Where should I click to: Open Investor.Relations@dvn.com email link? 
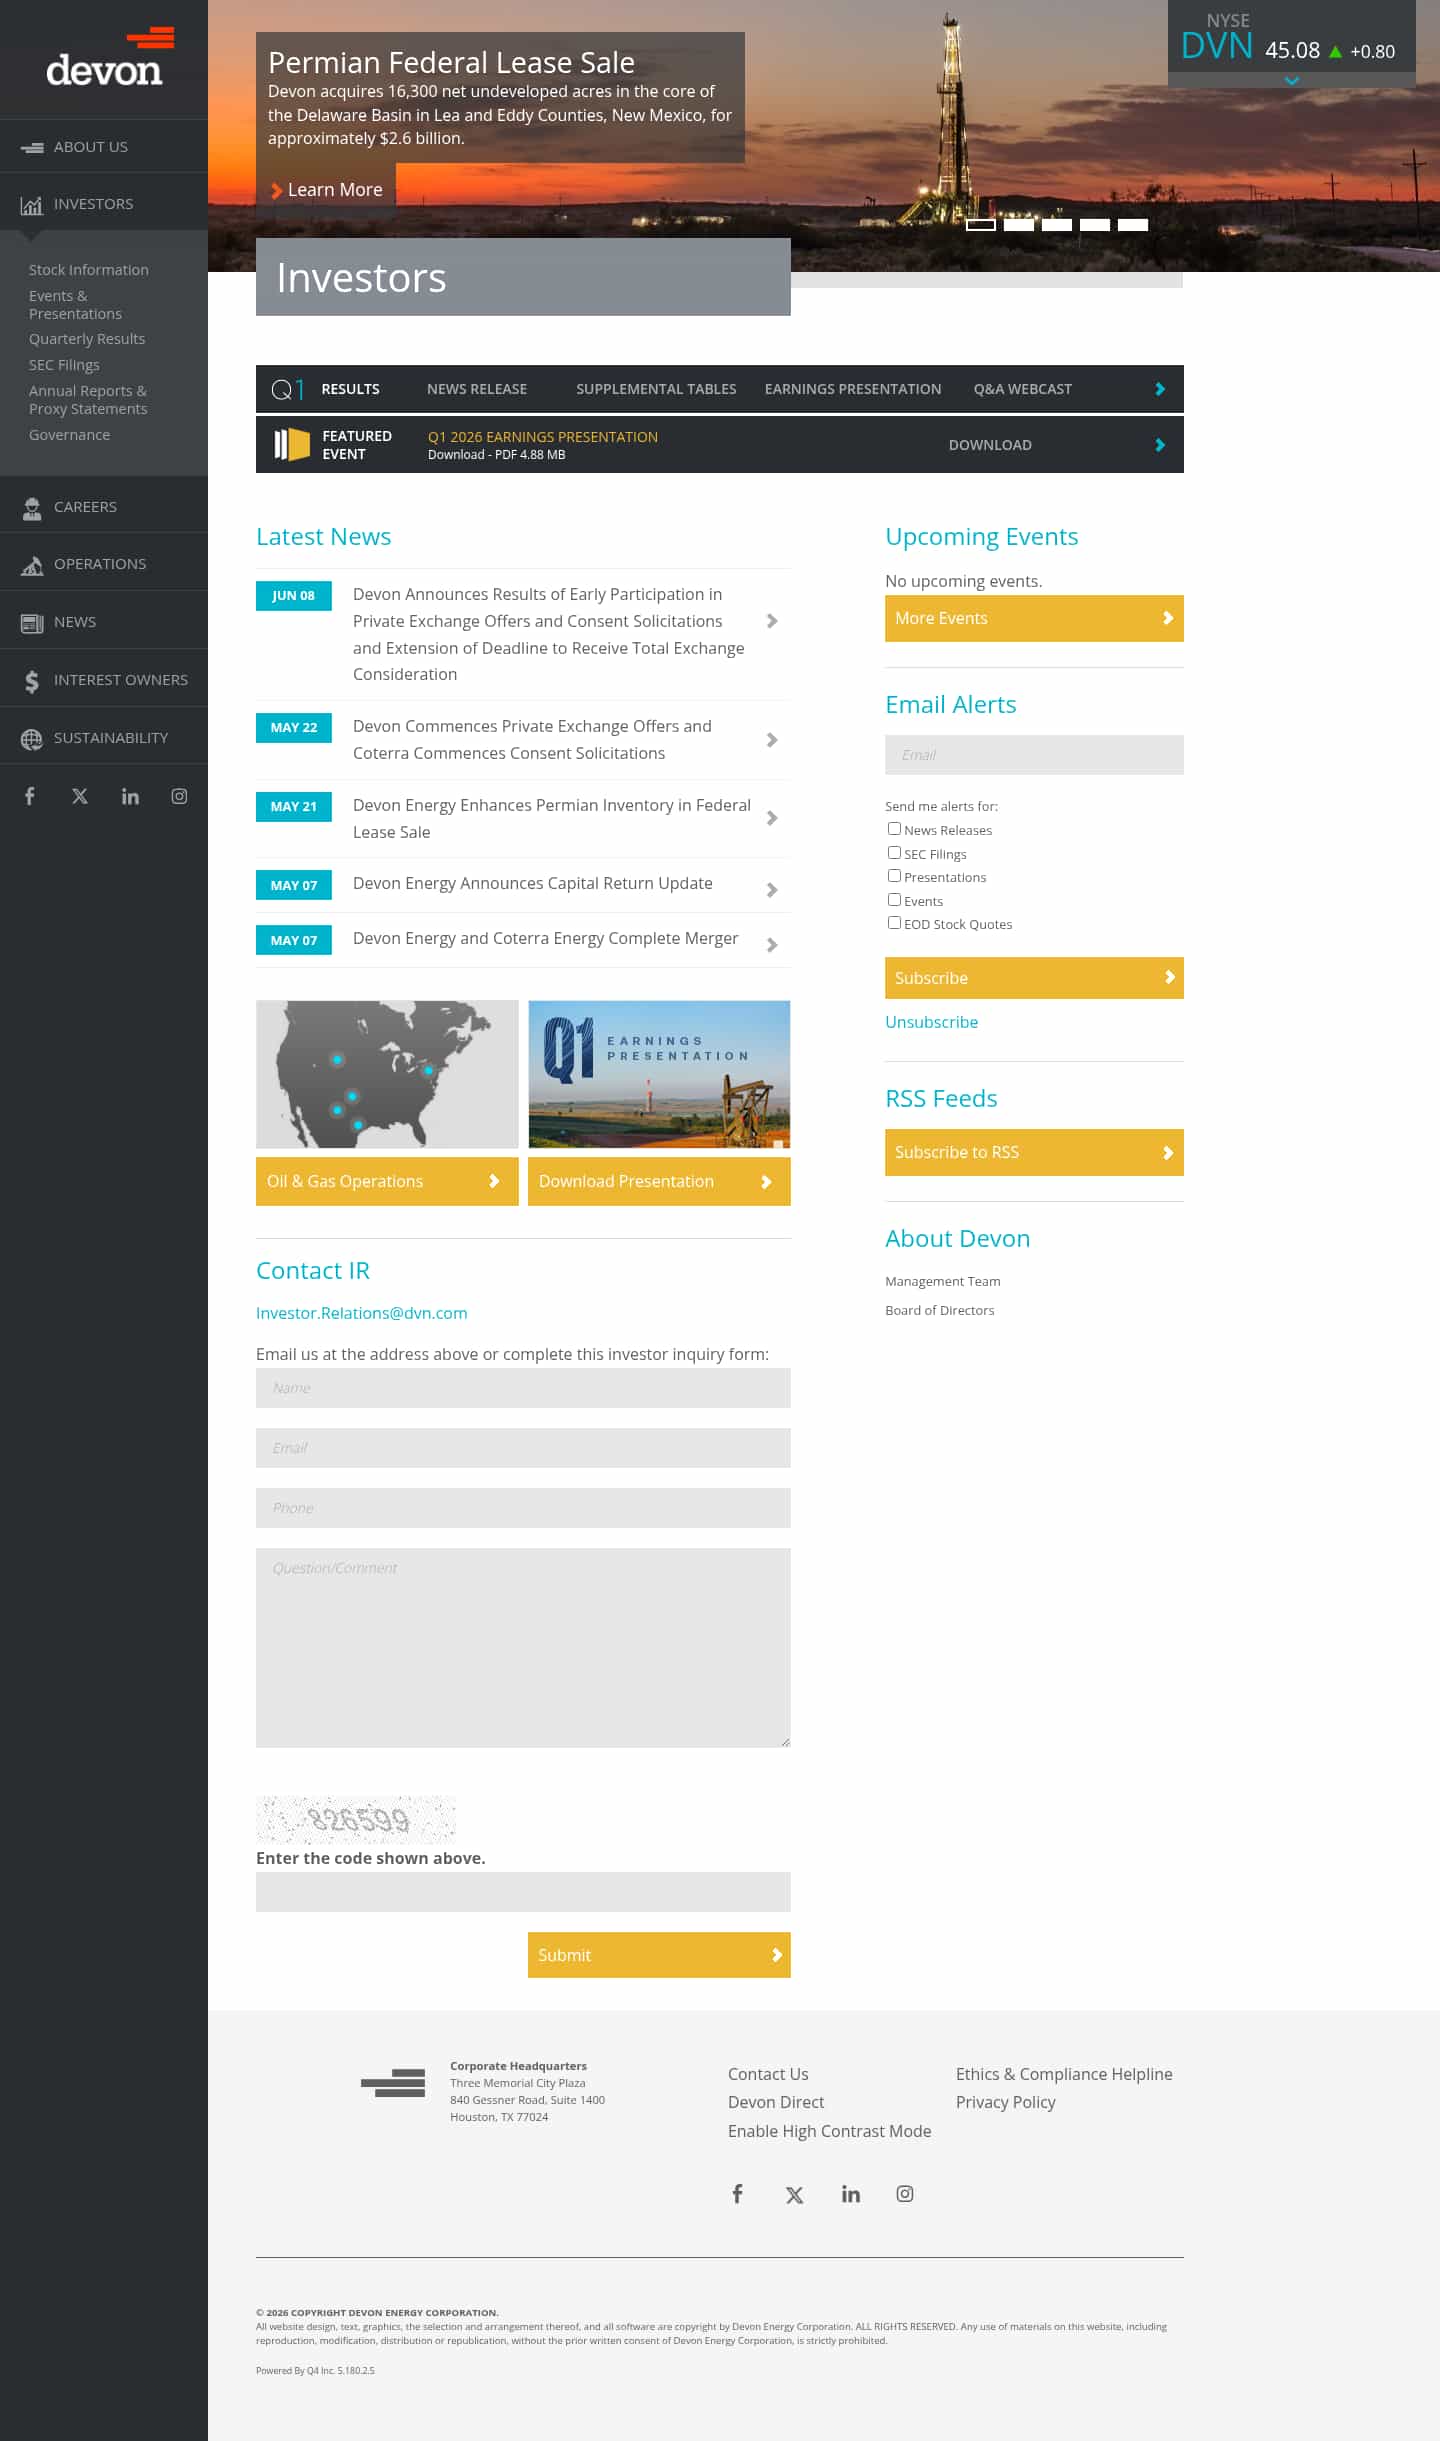362,1313
